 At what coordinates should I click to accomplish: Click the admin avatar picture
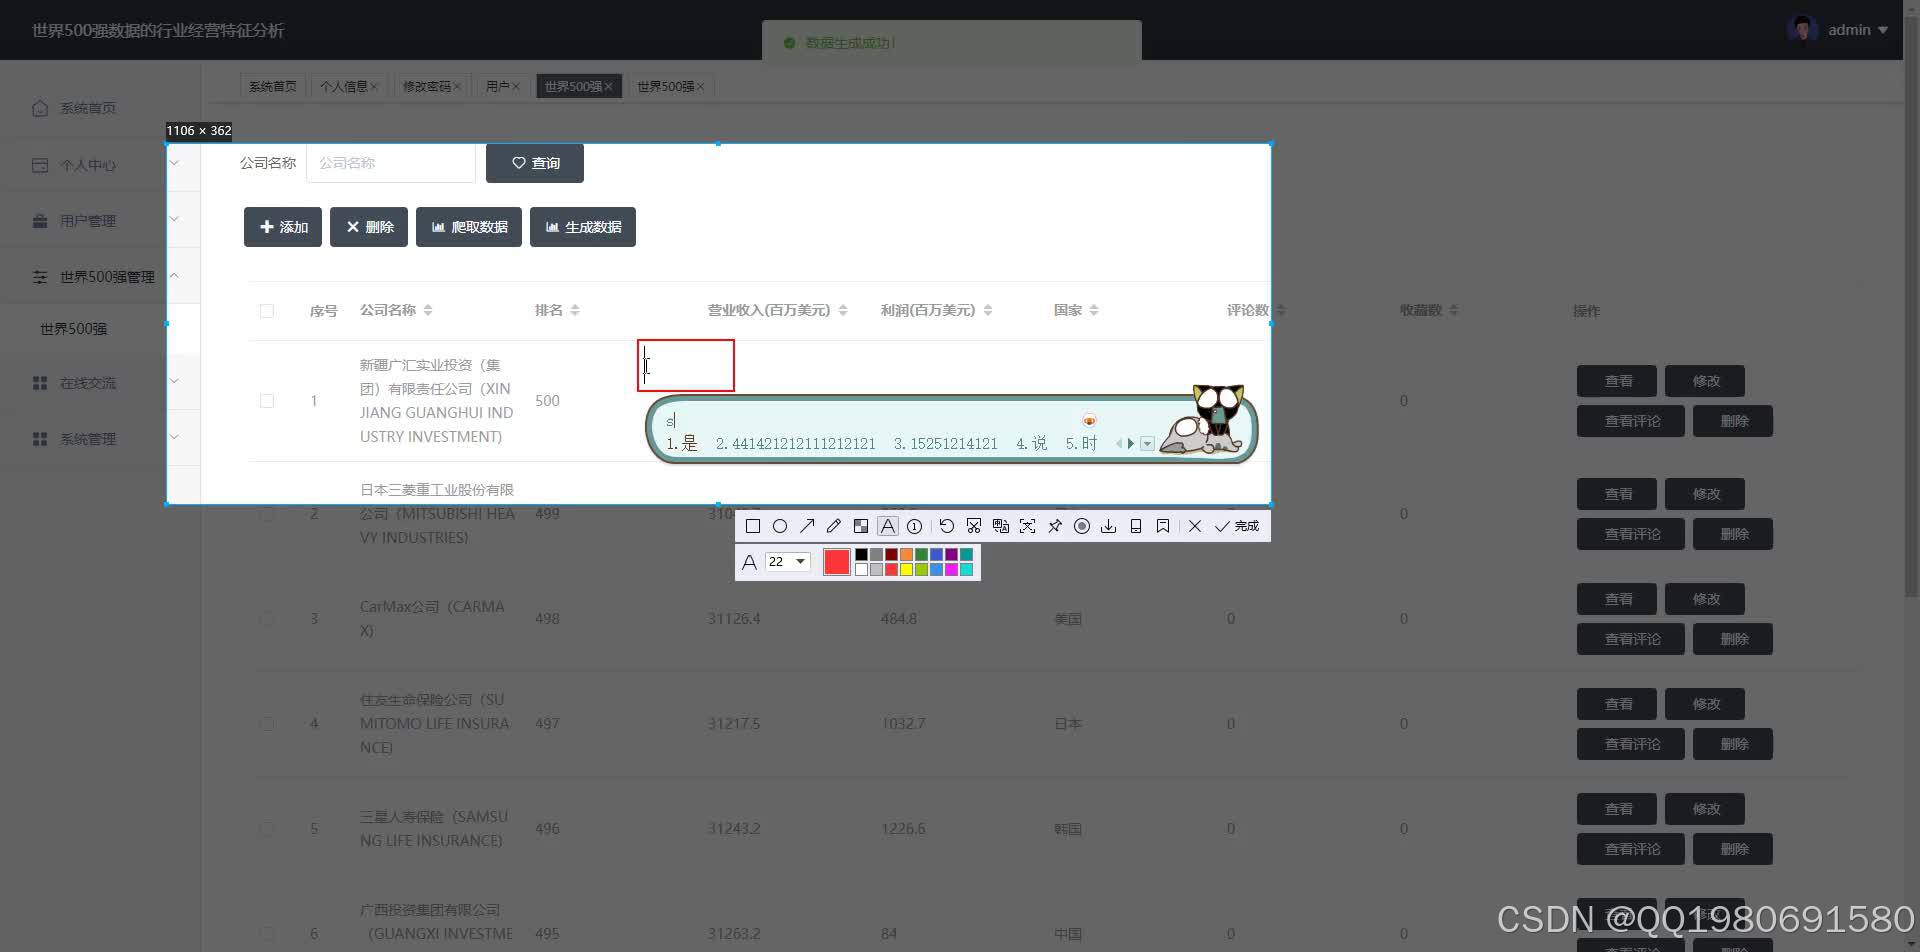point(1802,29)
